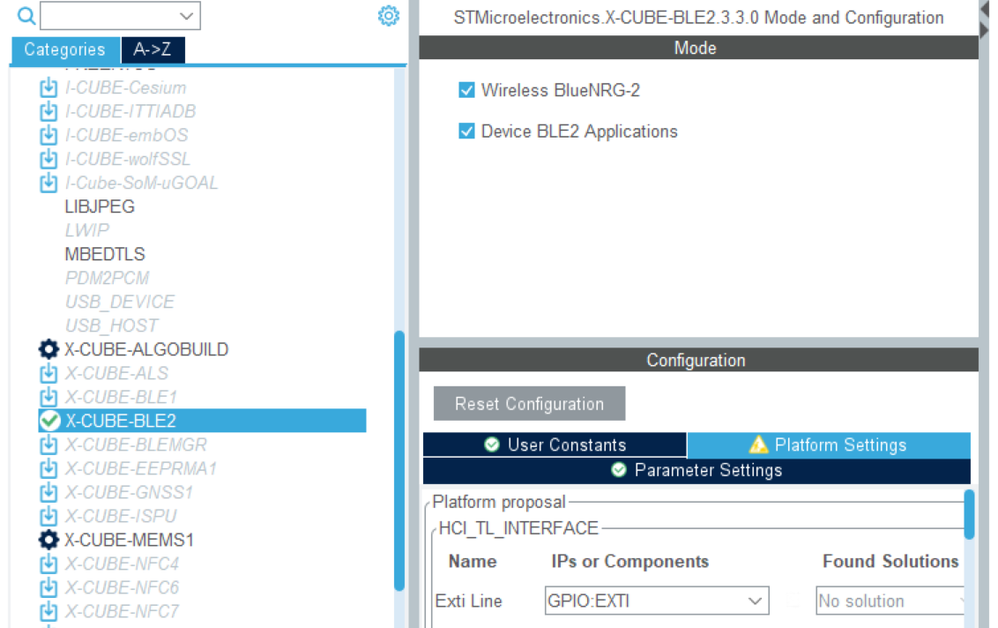Screen dimensions: 998x628
Task: Click the Found Solutions column header
Action: [x=890, y=561]
